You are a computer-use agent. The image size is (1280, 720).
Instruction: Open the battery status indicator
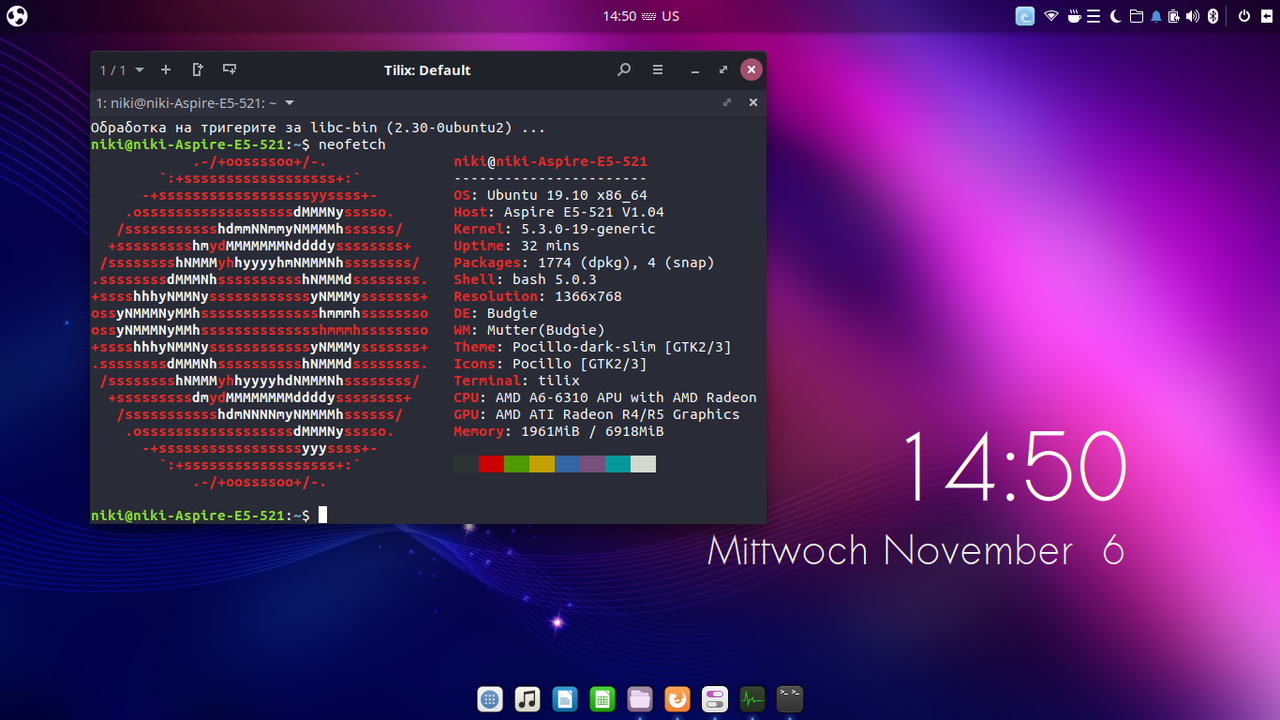(1174, 16)
